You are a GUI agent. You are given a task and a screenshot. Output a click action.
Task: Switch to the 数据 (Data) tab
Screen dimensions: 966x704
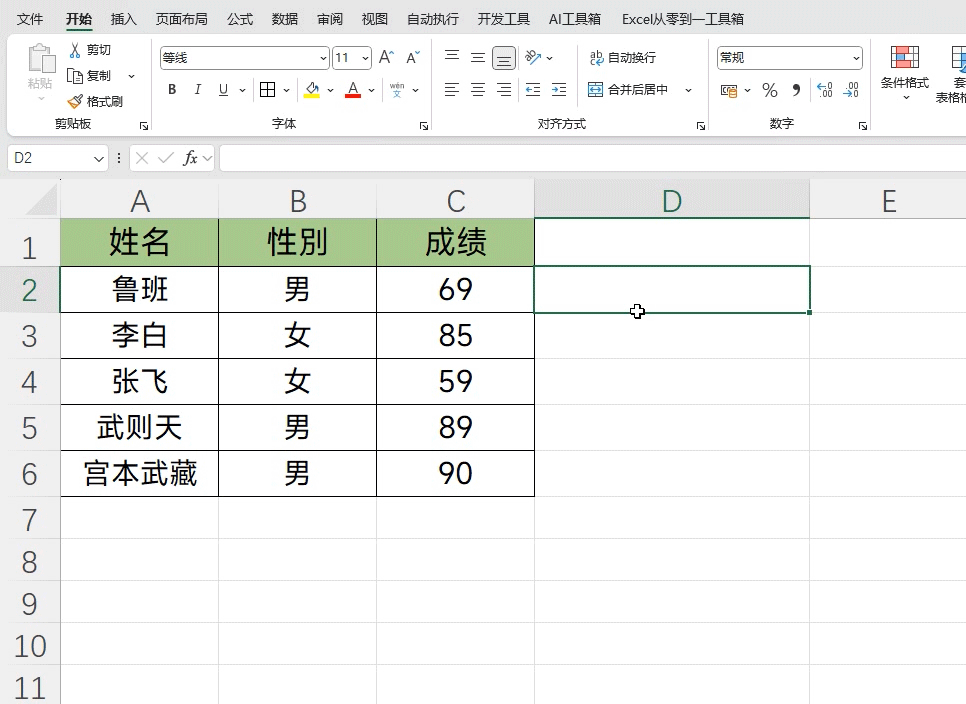285,19
